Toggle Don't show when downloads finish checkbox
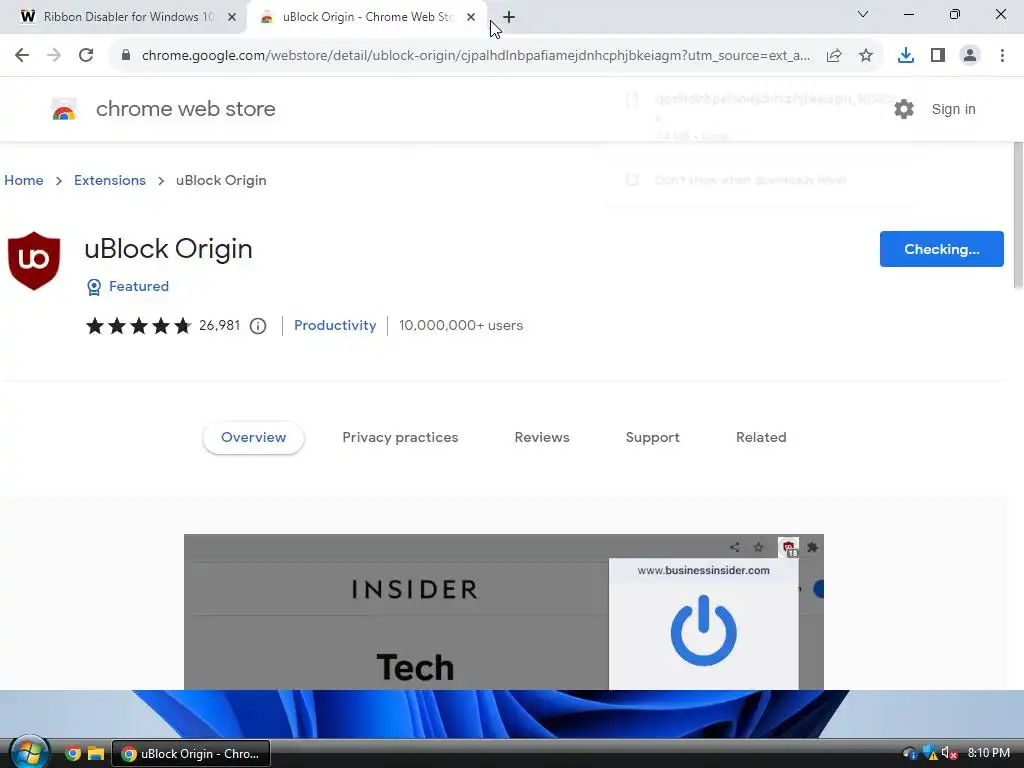The width and height of the screenshot is (1024, 768). (x=632, y=180)
